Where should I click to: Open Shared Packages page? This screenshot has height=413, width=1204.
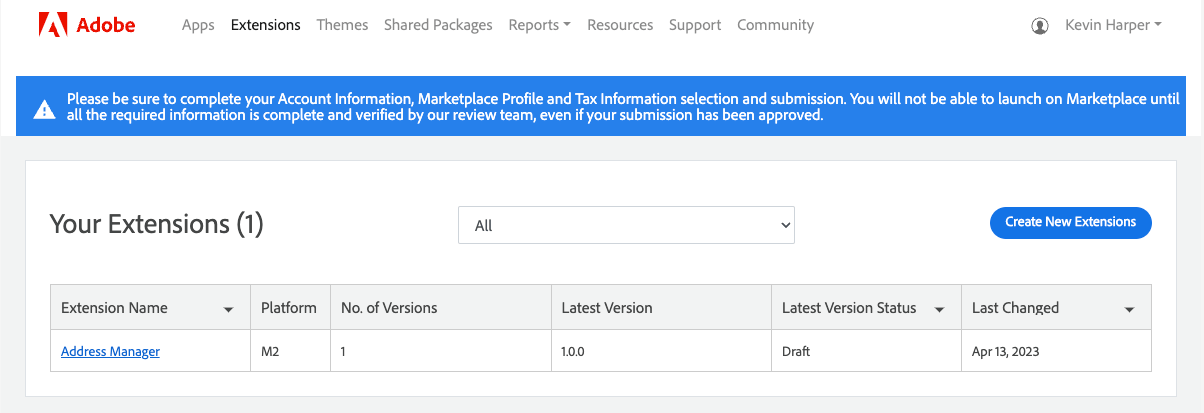(438, 25)
